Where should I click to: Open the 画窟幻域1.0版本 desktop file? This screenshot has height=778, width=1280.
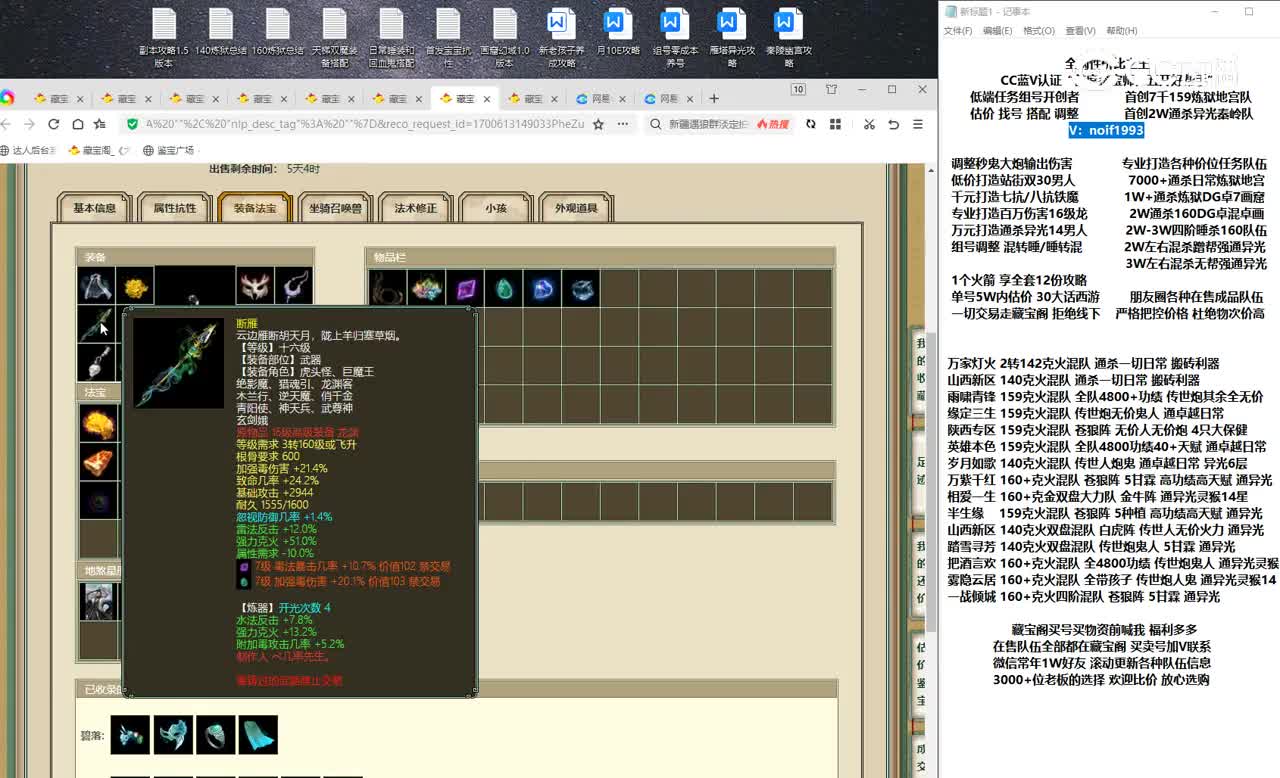pos(505,38)
